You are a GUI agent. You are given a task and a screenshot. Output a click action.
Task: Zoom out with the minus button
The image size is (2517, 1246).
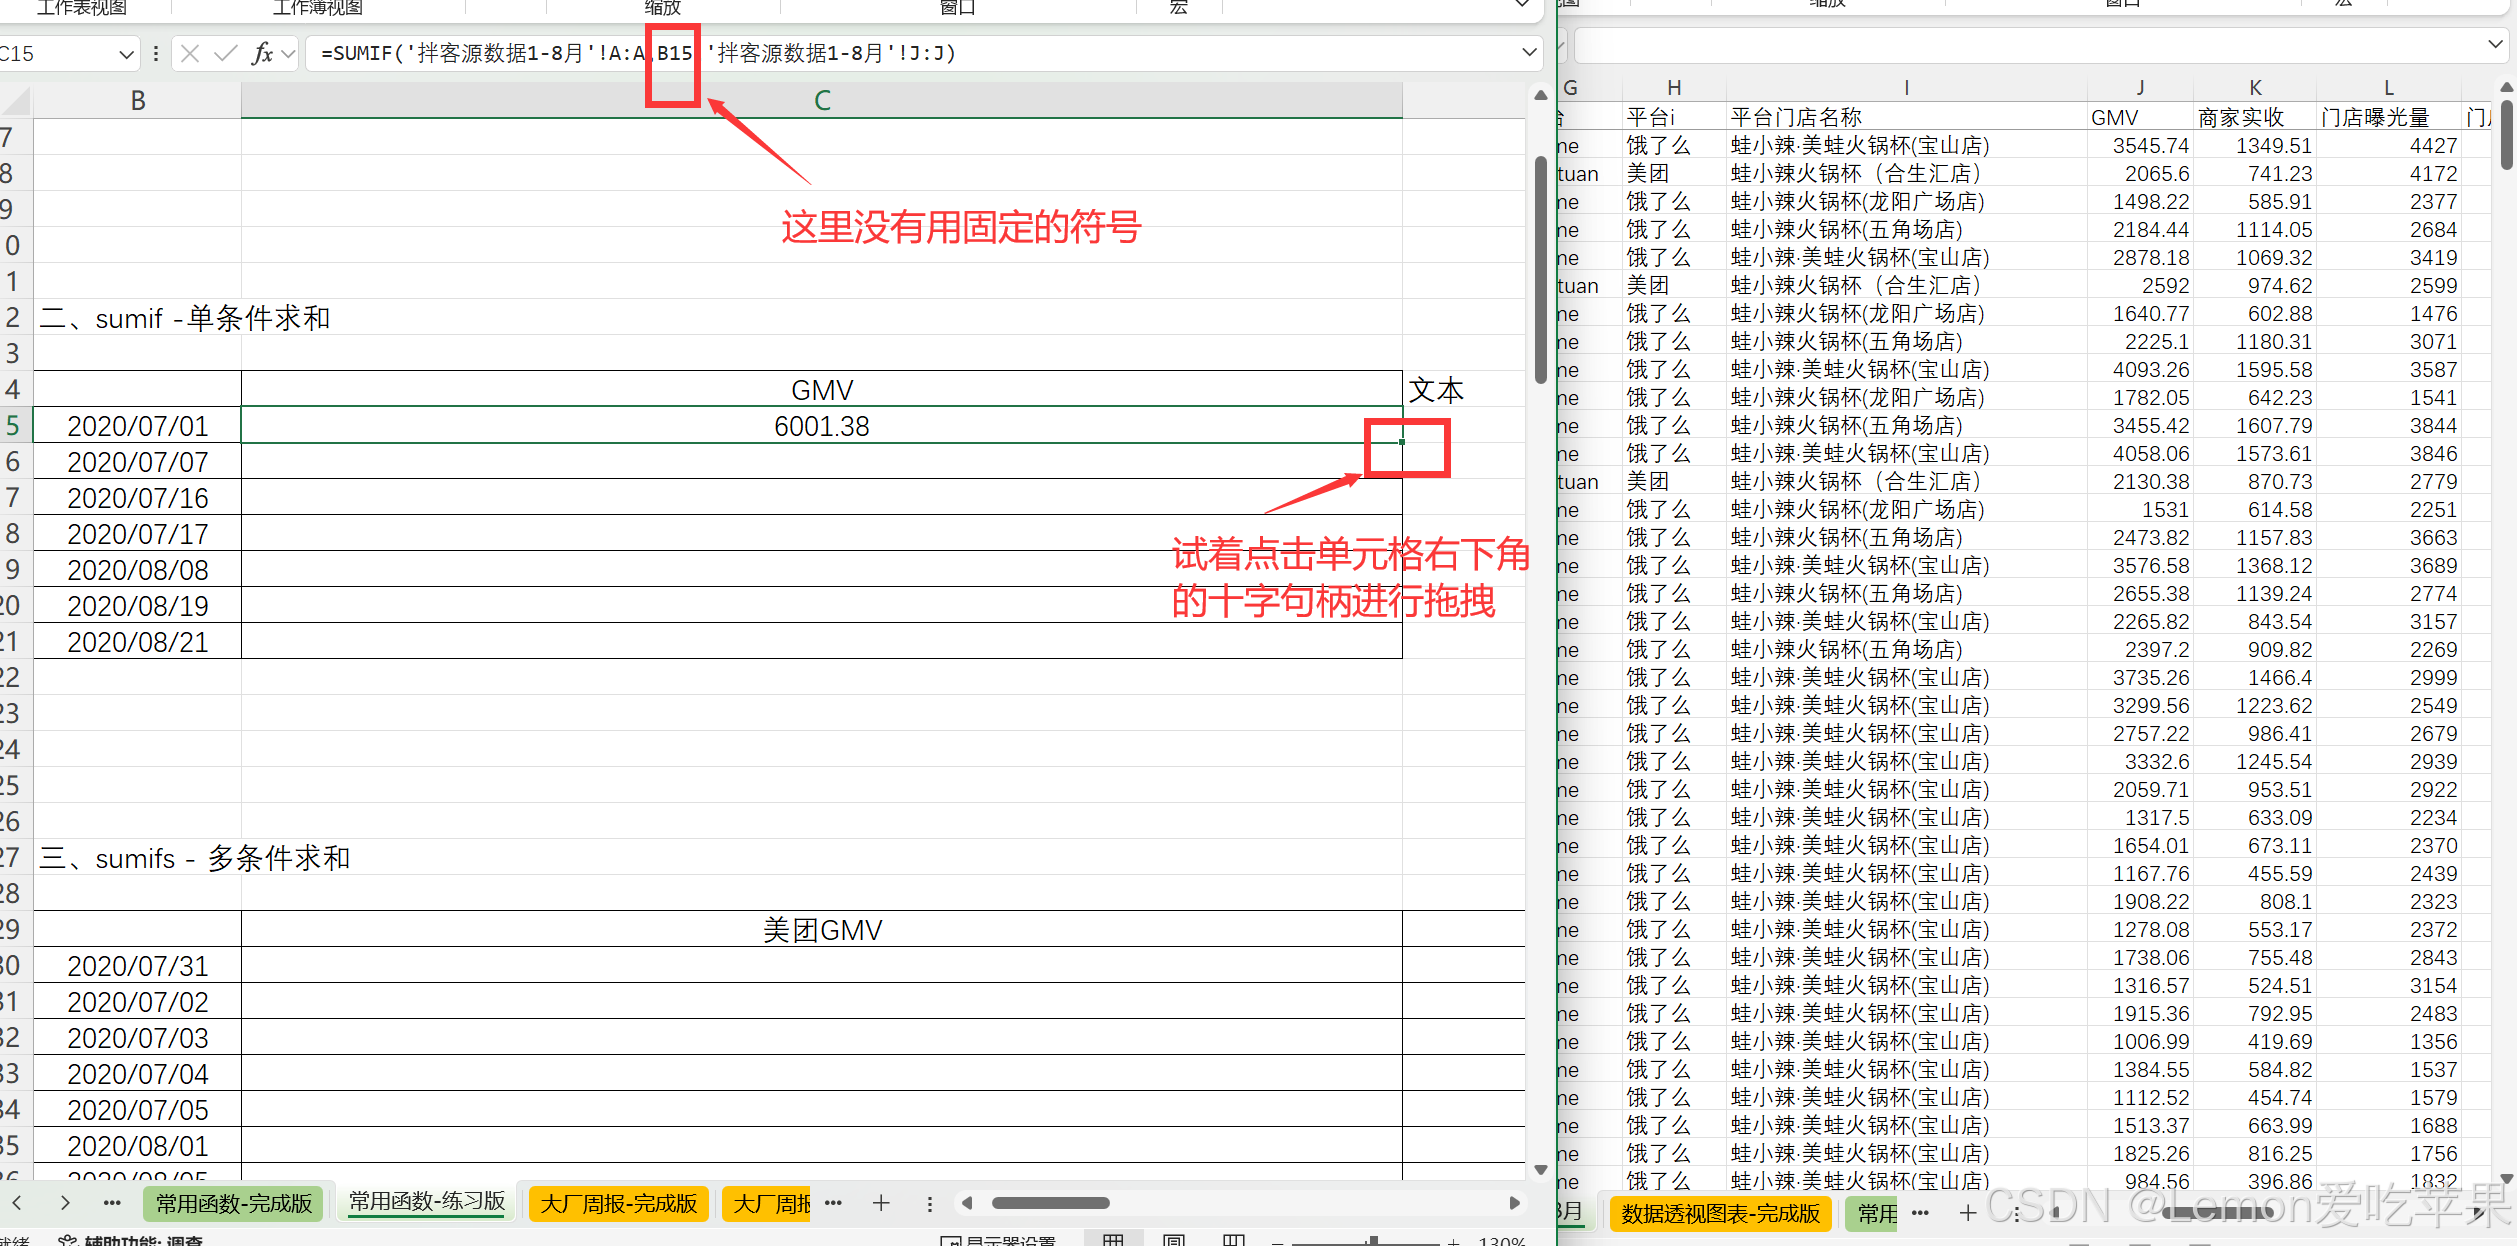(x=1277, y=1242)
